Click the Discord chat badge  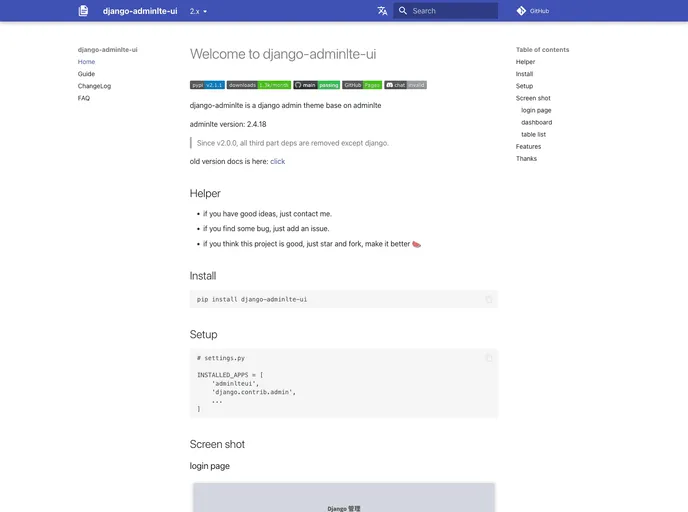click(x=406, y=85)
